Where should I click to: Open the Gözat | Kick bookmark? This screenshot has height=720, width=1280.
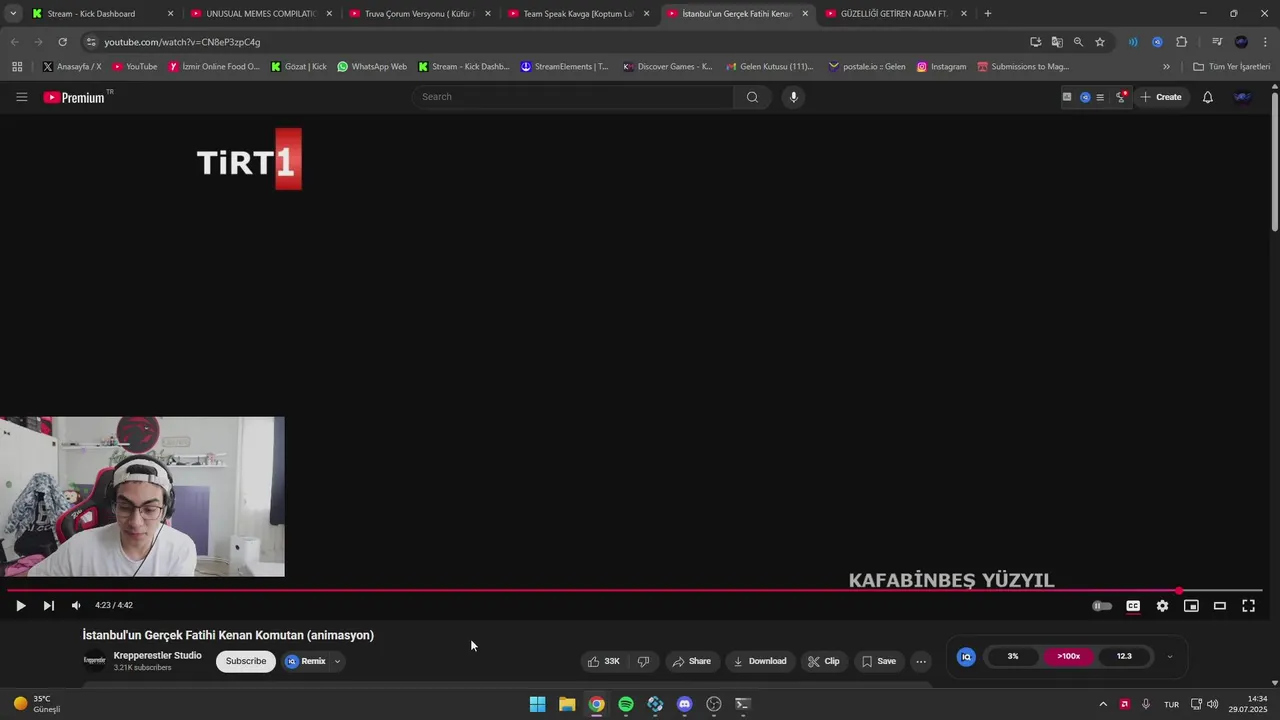click(299, 67)
